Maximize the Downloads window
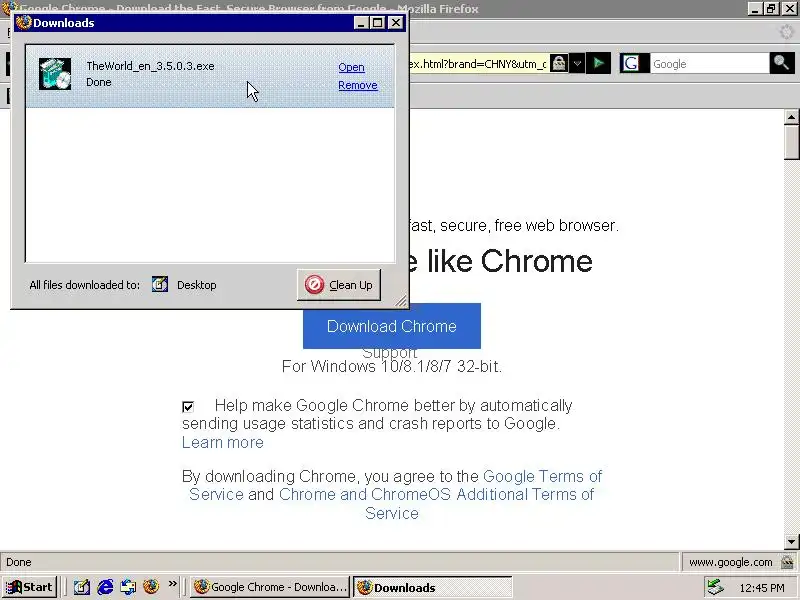 [378, 23]
